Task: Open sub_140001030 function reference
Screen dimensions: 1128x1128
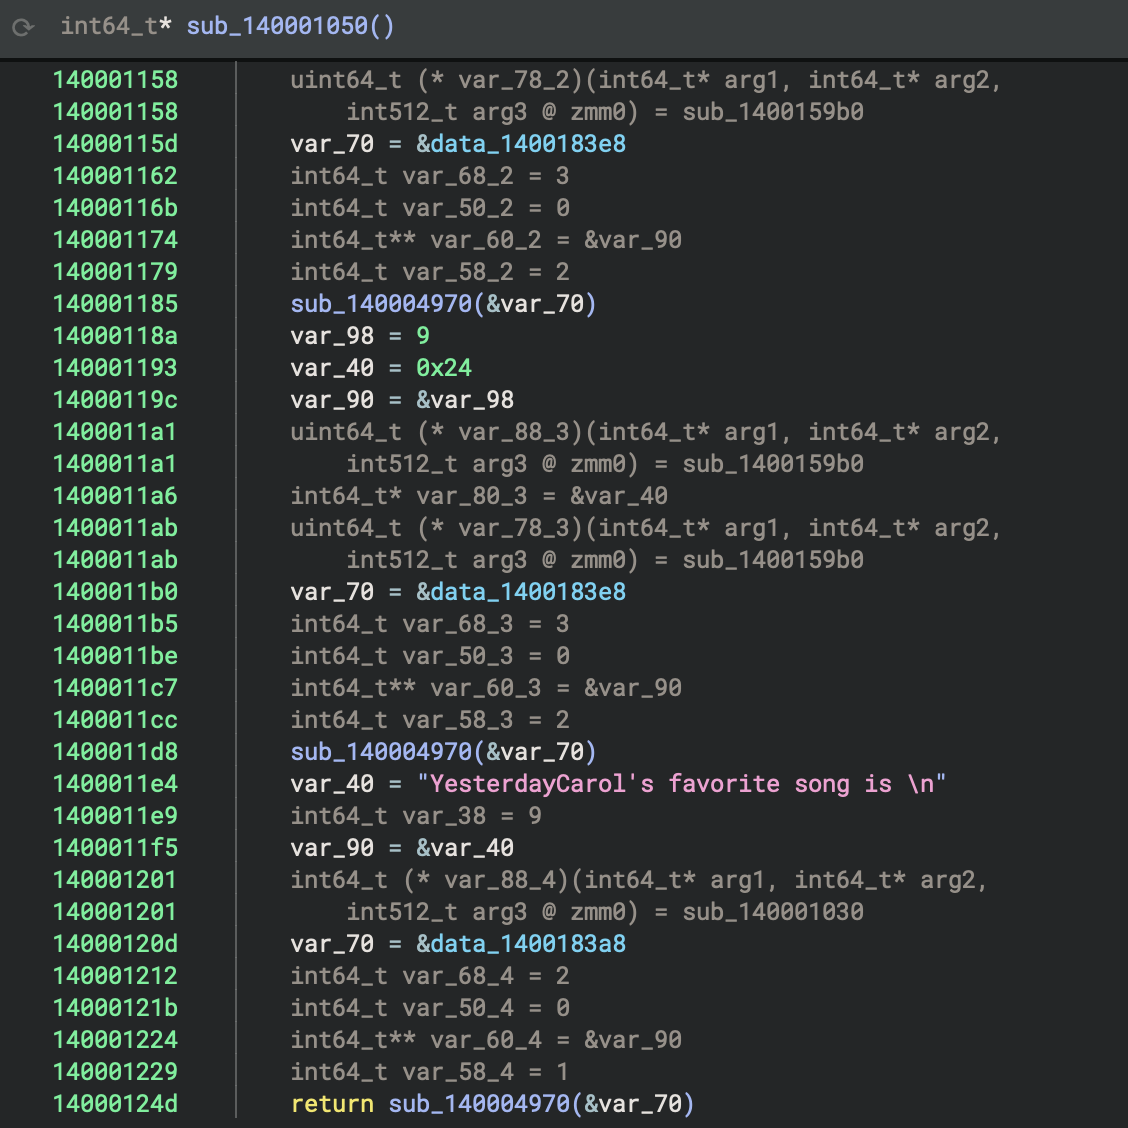Action: [773, 912]
